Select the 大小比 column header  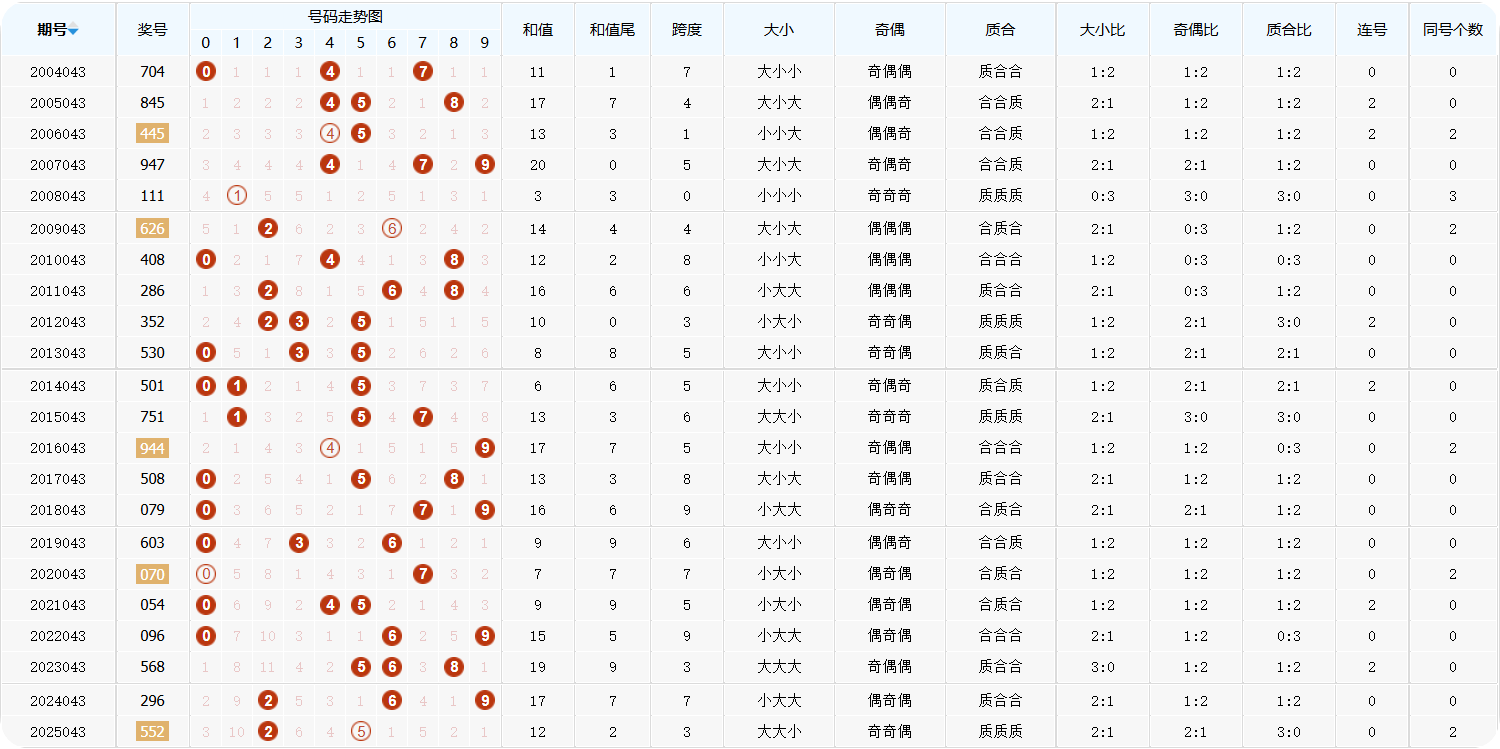pyautogui.click(x=1102, y=30)
